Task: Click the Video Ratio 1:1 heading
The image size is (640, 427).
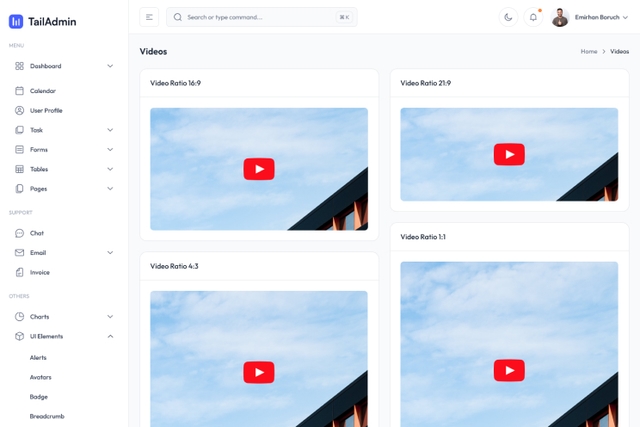Action: click(x=423, y=237)
